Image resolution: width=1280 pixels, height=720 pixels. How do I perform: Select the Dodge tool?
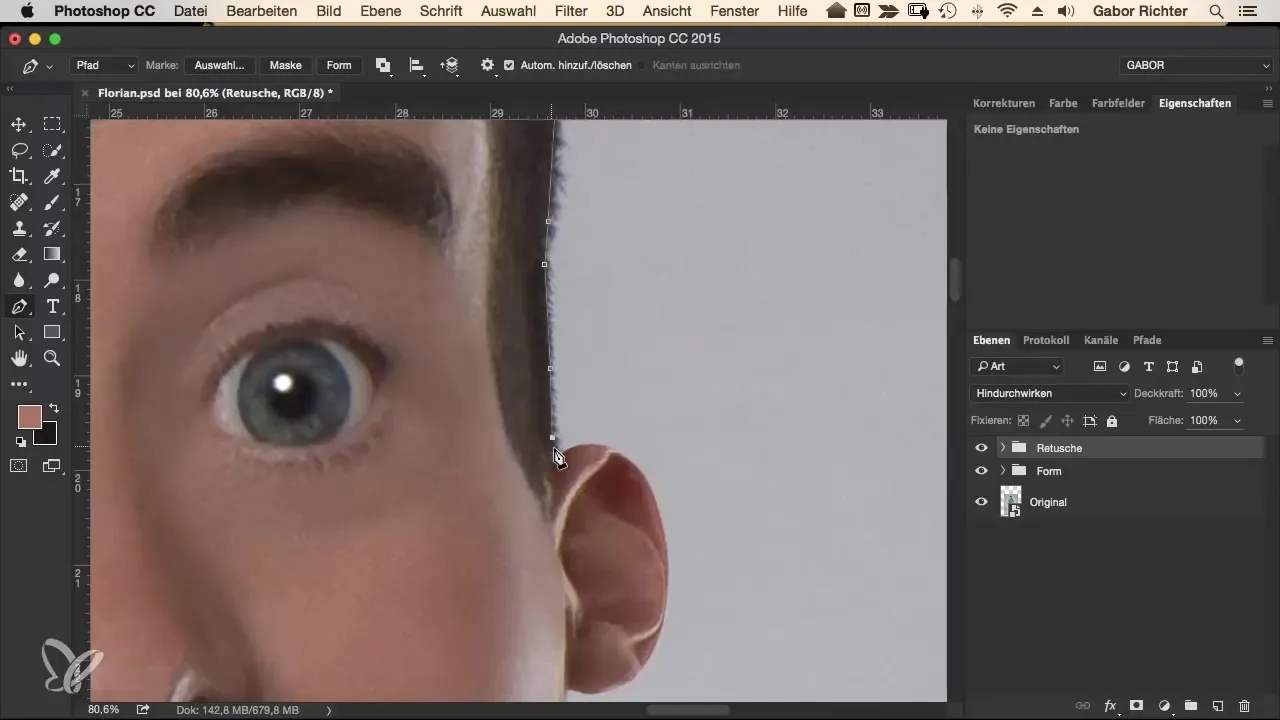tap(52, 281)
